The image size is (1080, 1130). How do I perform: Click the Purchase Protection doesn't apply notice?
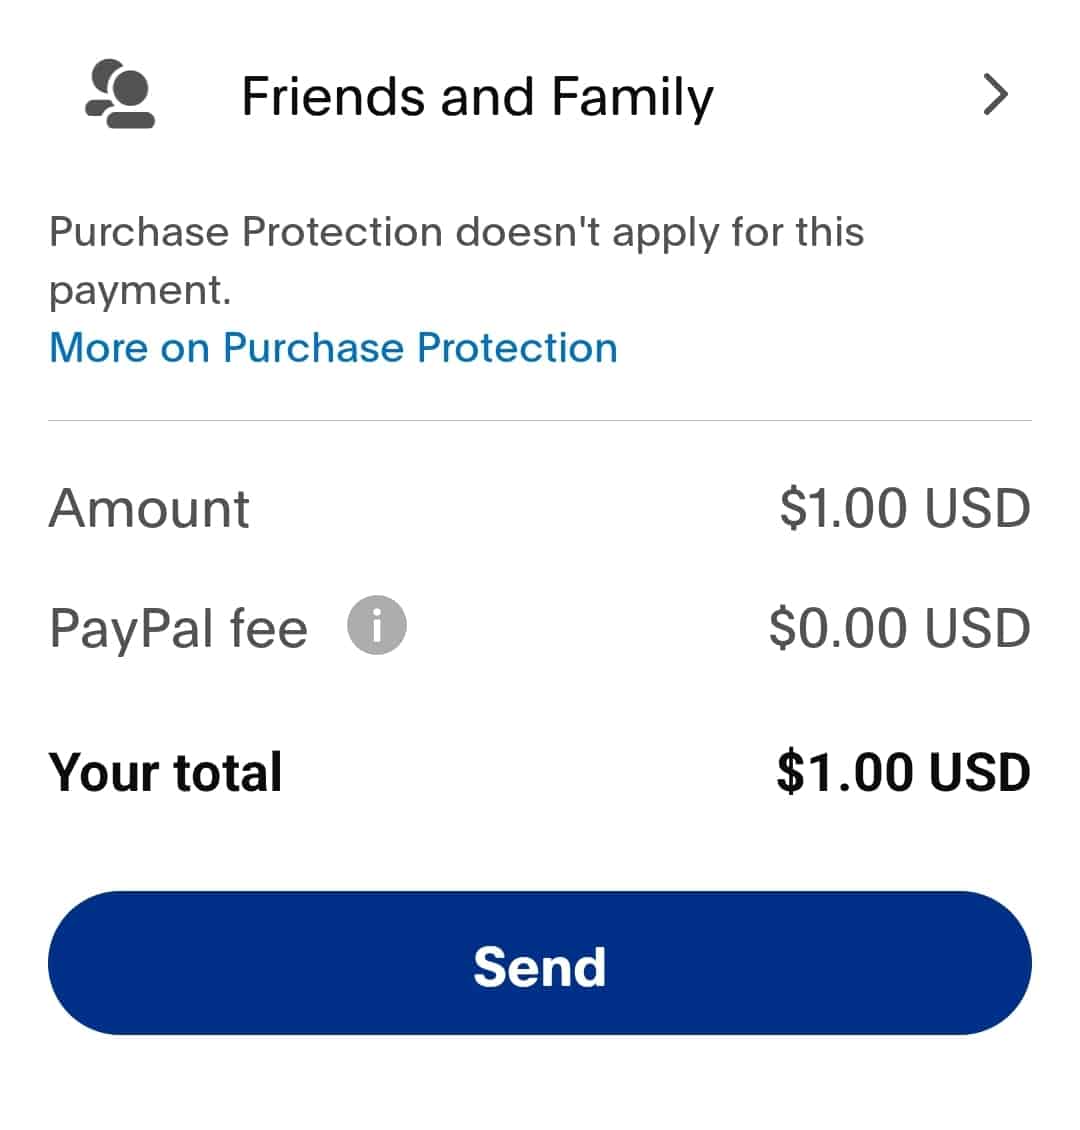click(x=457, y=262)
